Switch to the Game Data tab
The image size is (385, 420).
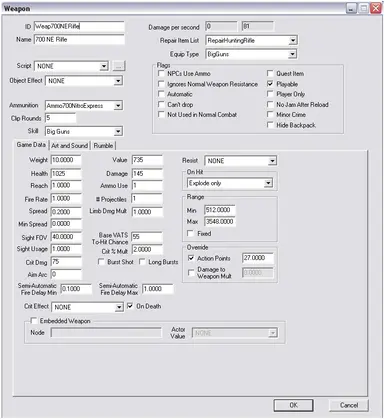(31, 145)
